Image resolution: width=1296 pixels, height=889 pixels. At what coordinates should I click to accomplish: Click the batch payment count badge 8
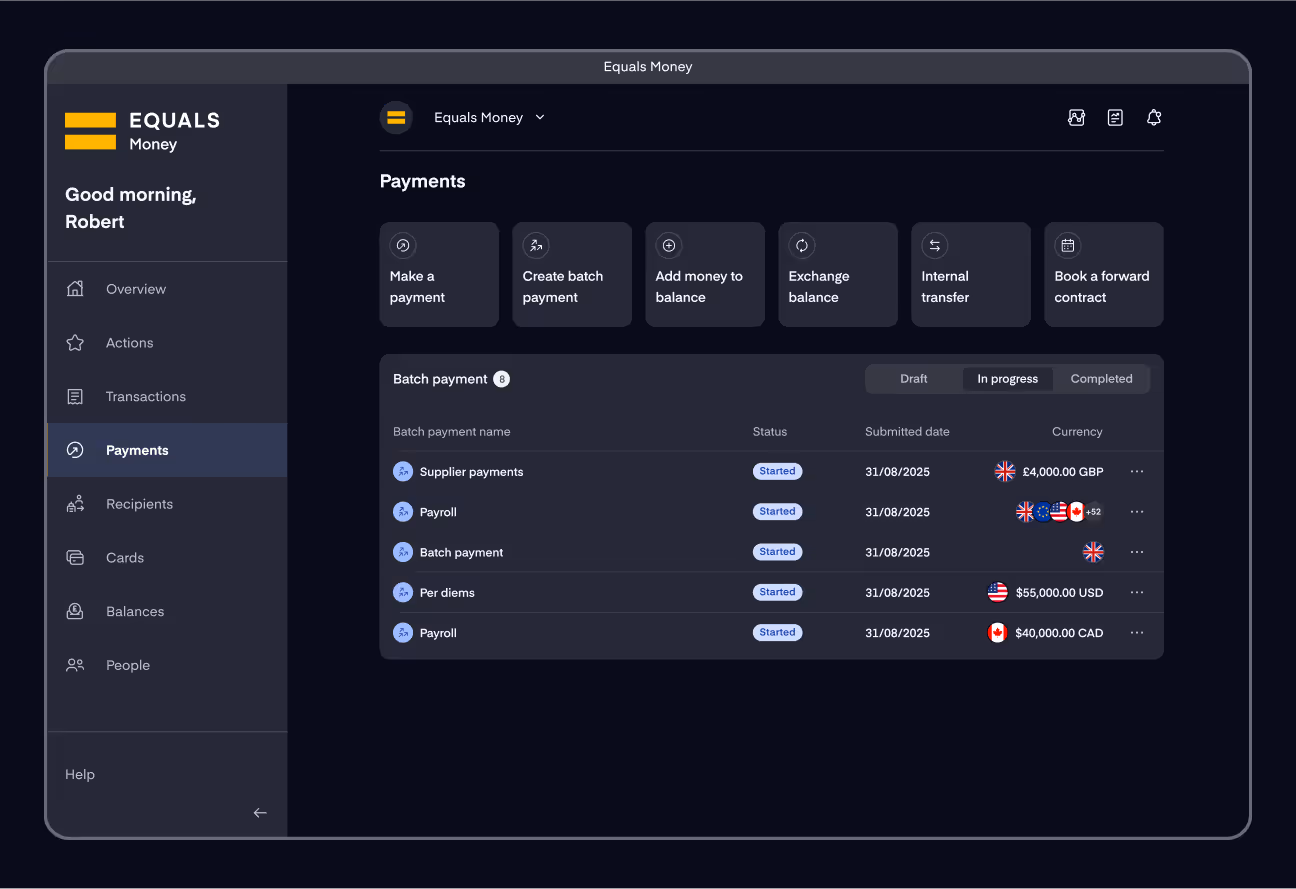(x=501, y=379)
